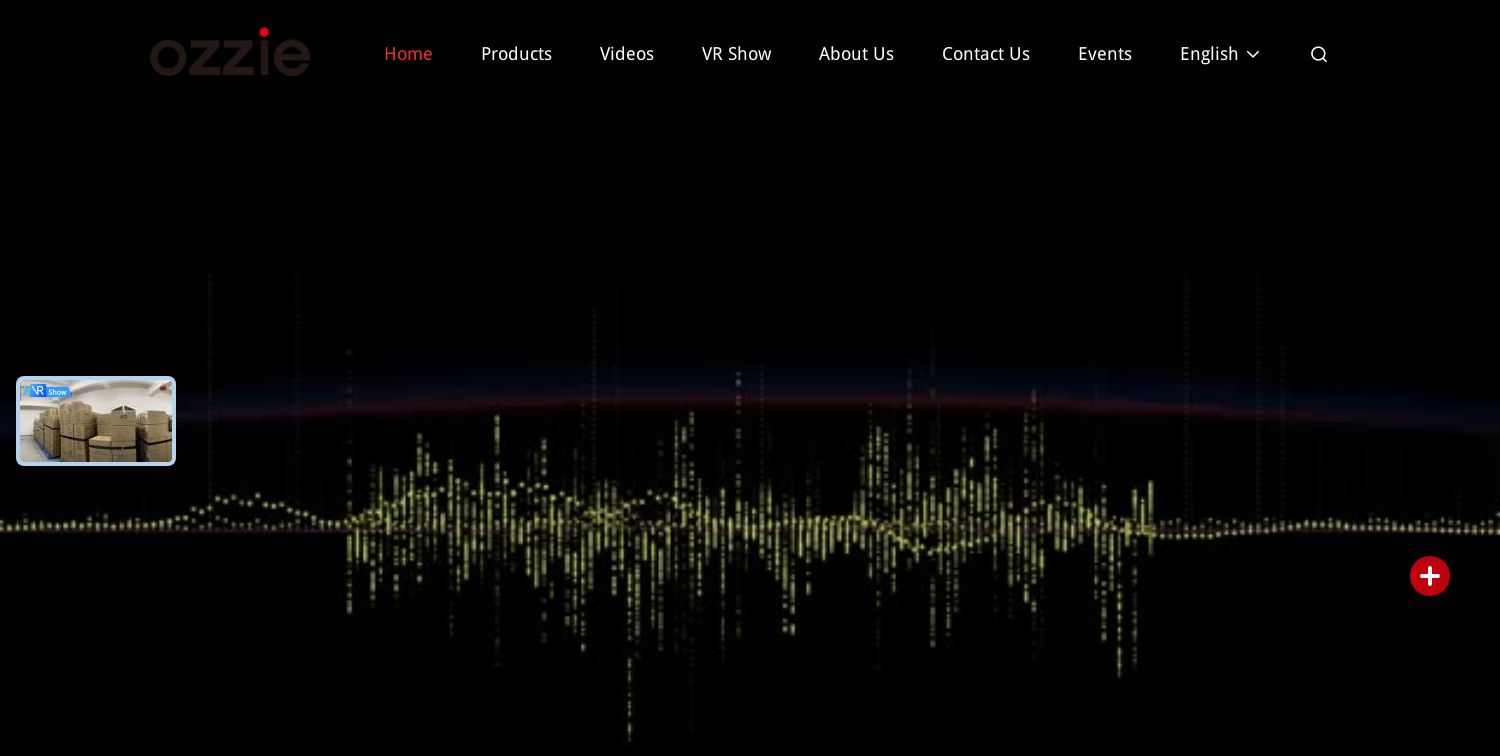The image size is (1500, 756).
Task: Expand the English language dropdown
Action: [x=1220, y=54]
